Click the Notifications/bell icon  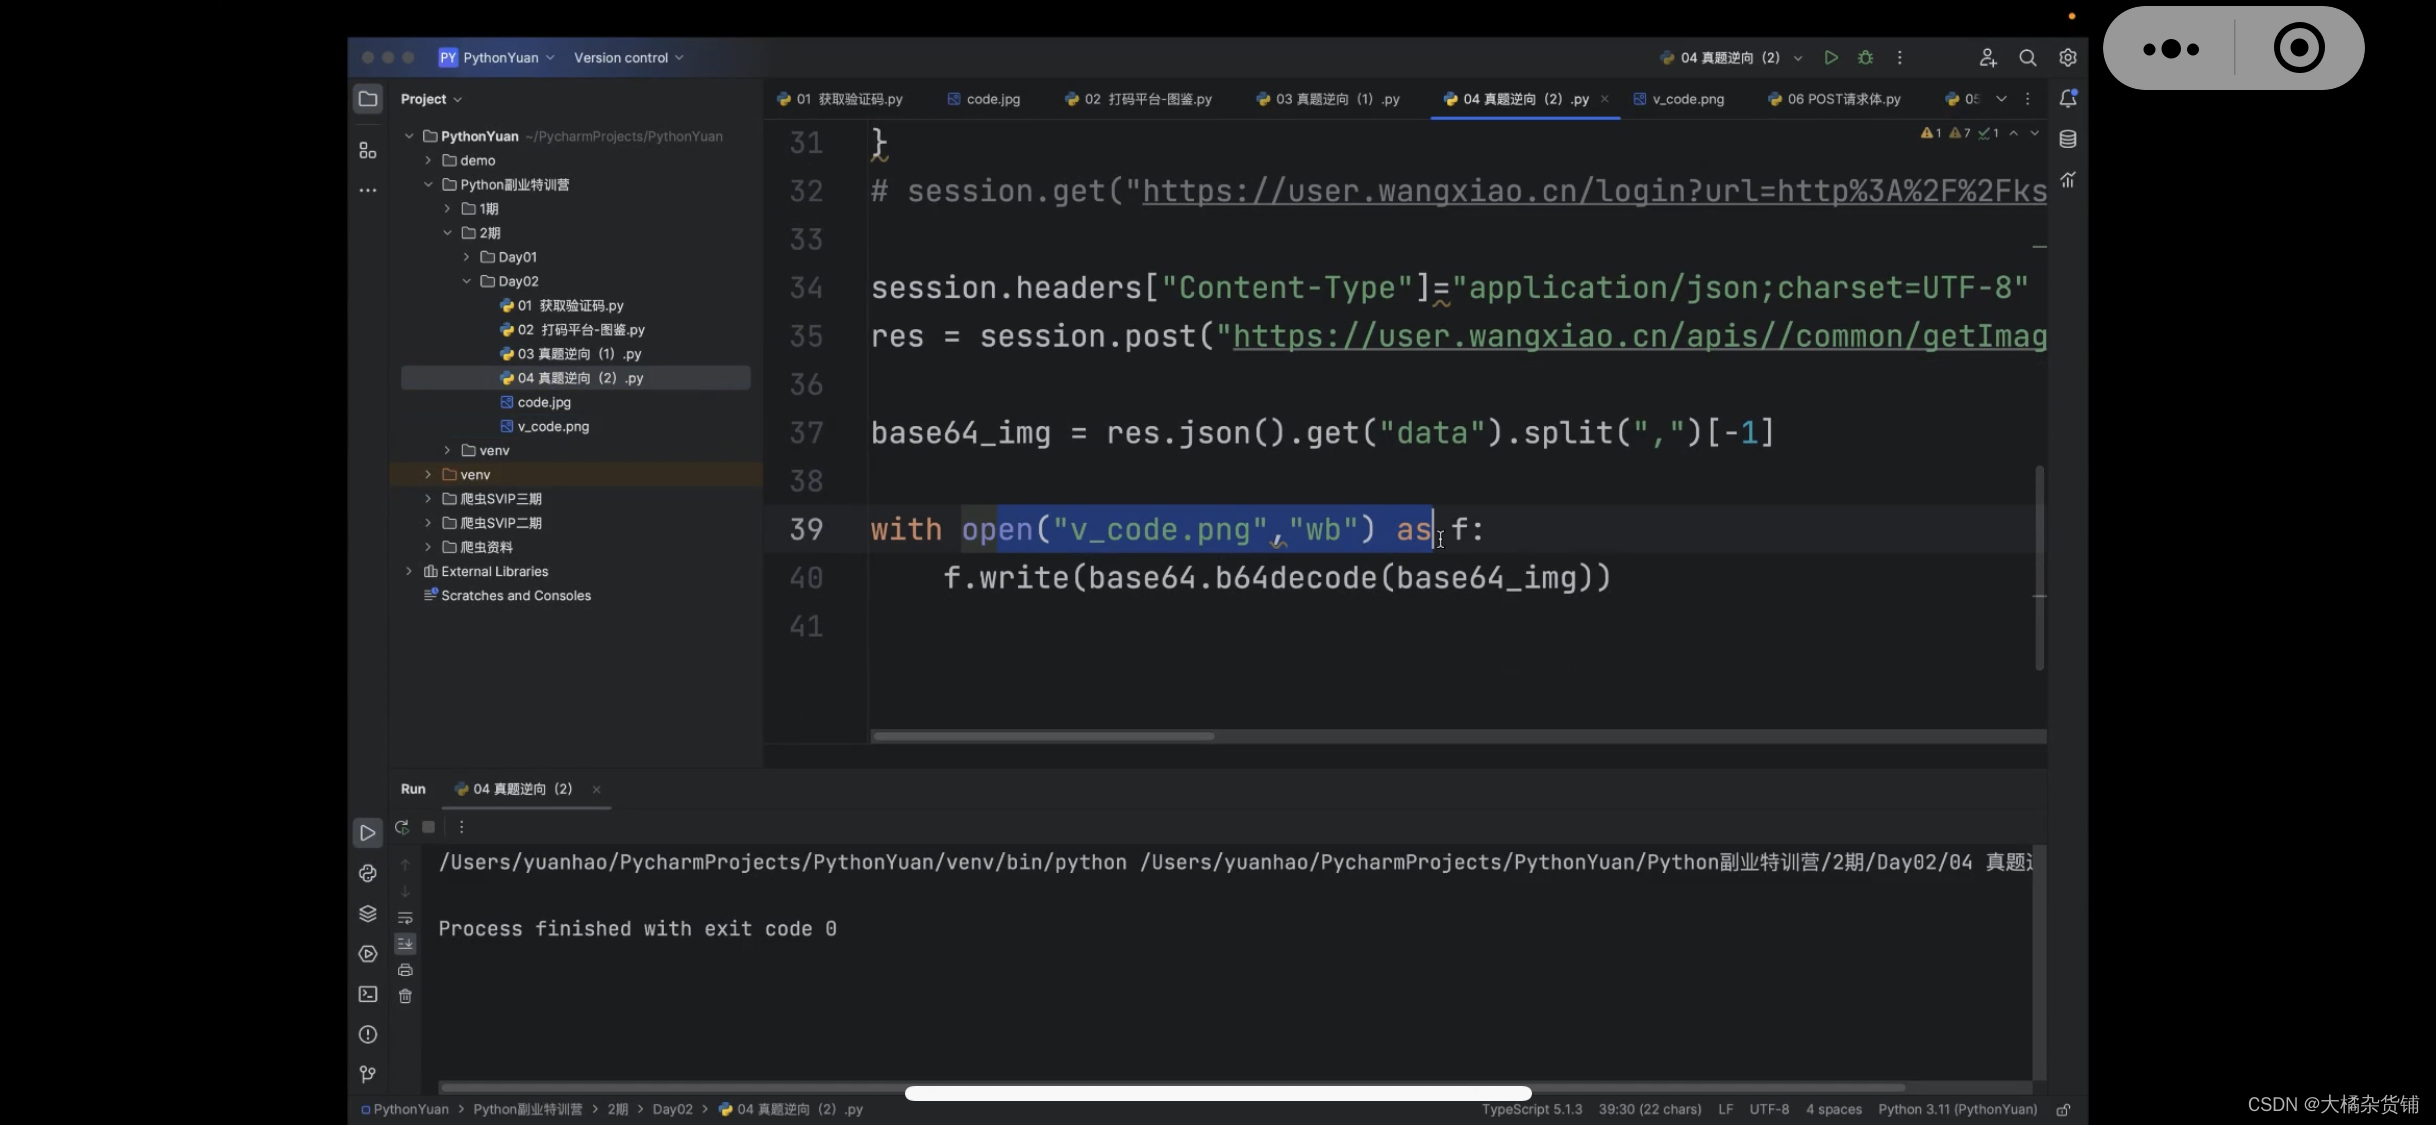[x=2066, y=98]
